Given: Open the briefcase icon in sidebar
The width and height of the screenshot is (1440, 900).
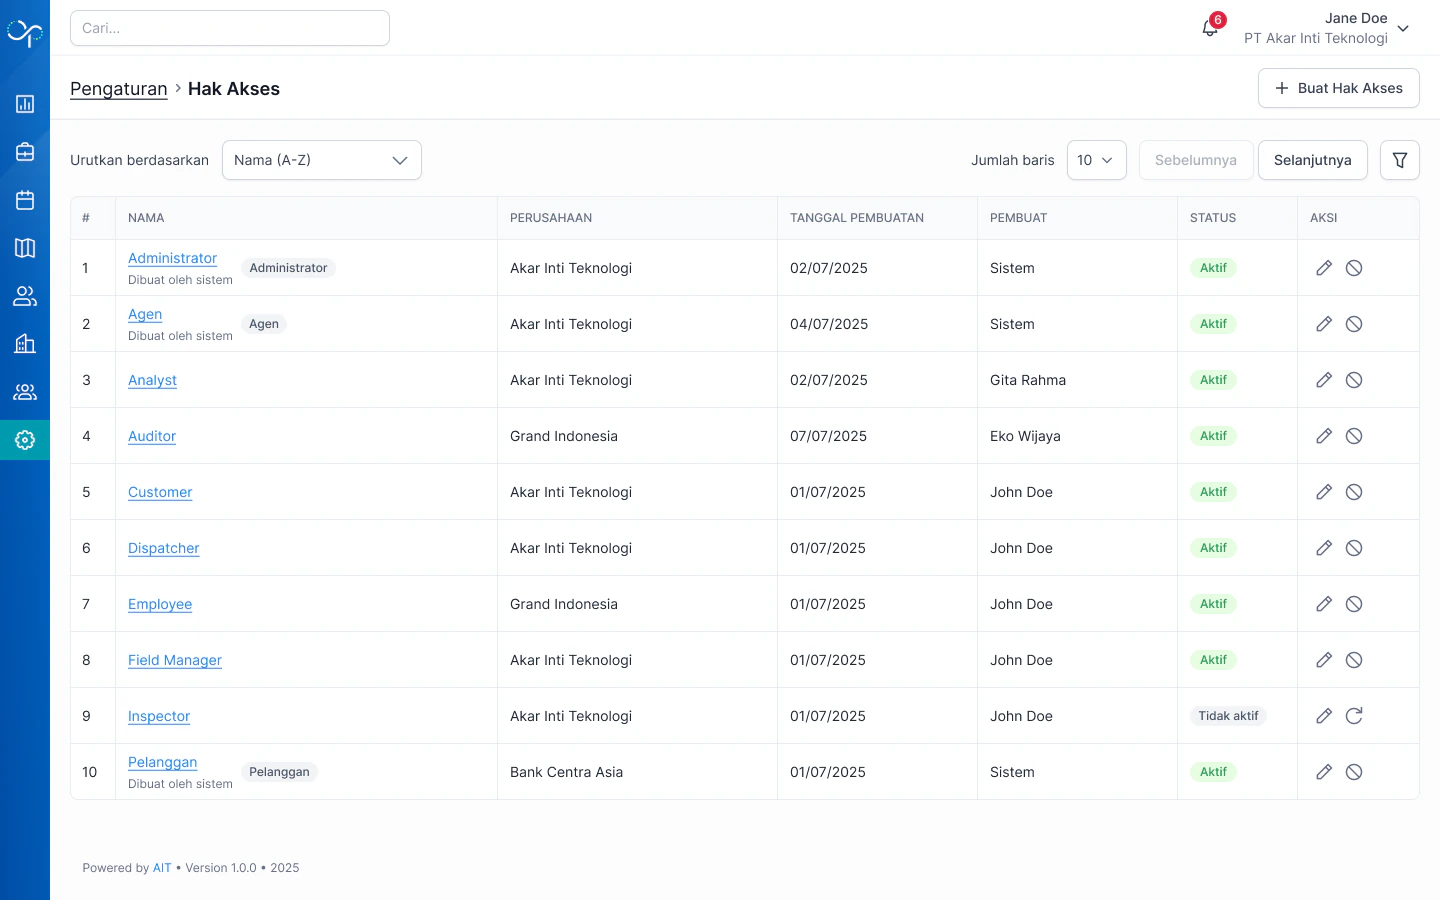Looking at the screenshot, I should click(x=25, y=152).
